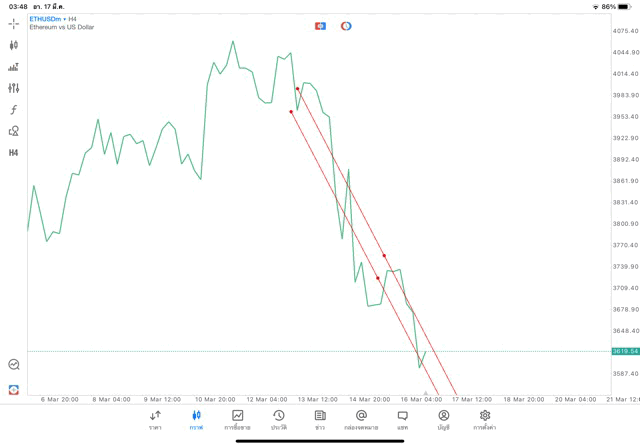Select the upper red trendline anchor point

click(297, 89)
